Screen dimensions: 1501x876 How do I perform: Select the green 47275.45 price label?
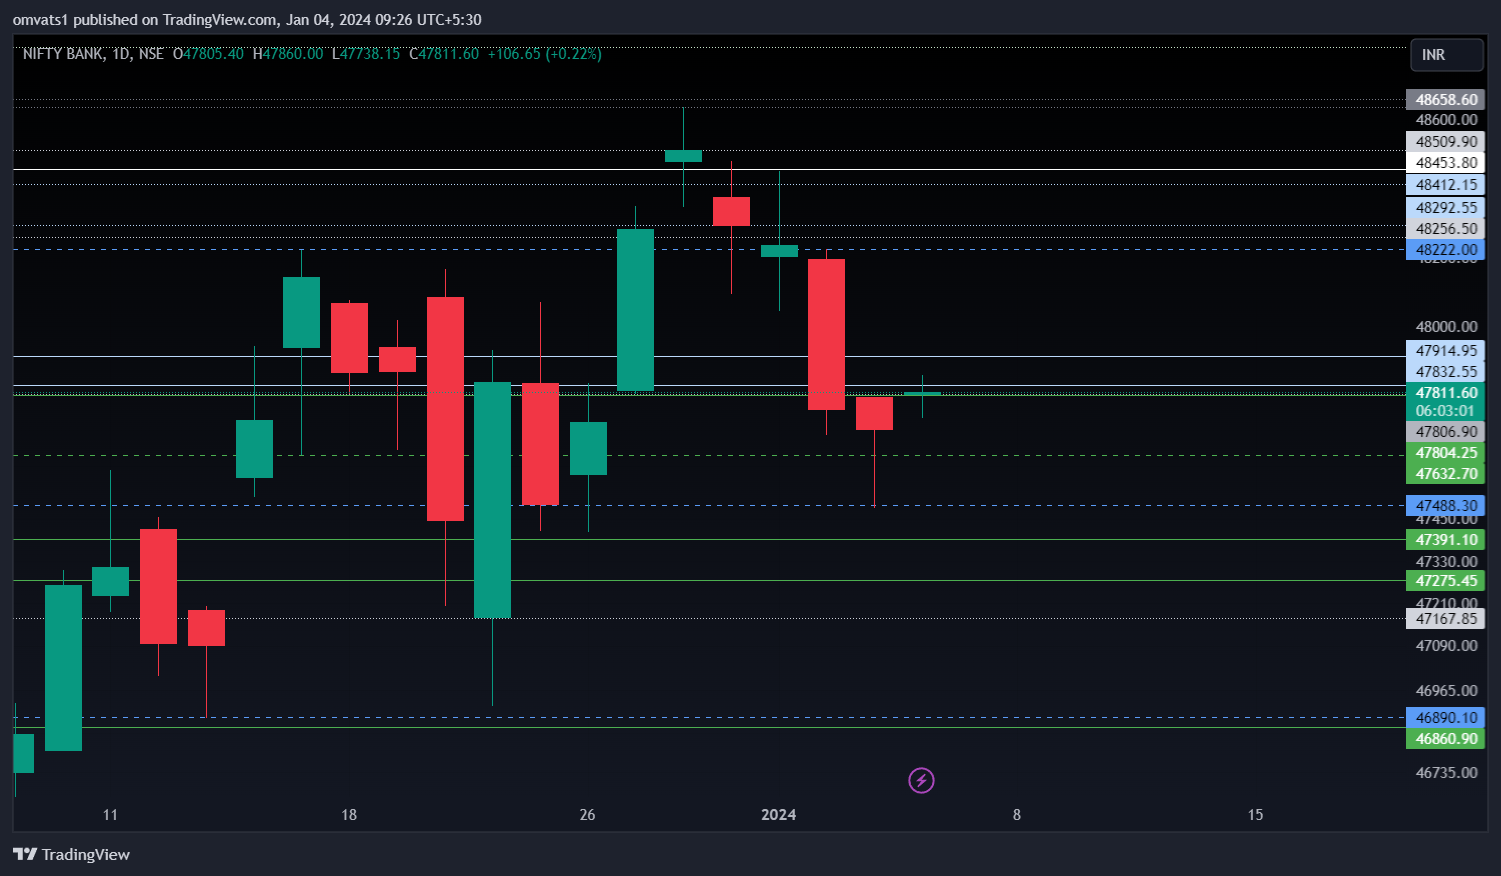point(1446,580)
